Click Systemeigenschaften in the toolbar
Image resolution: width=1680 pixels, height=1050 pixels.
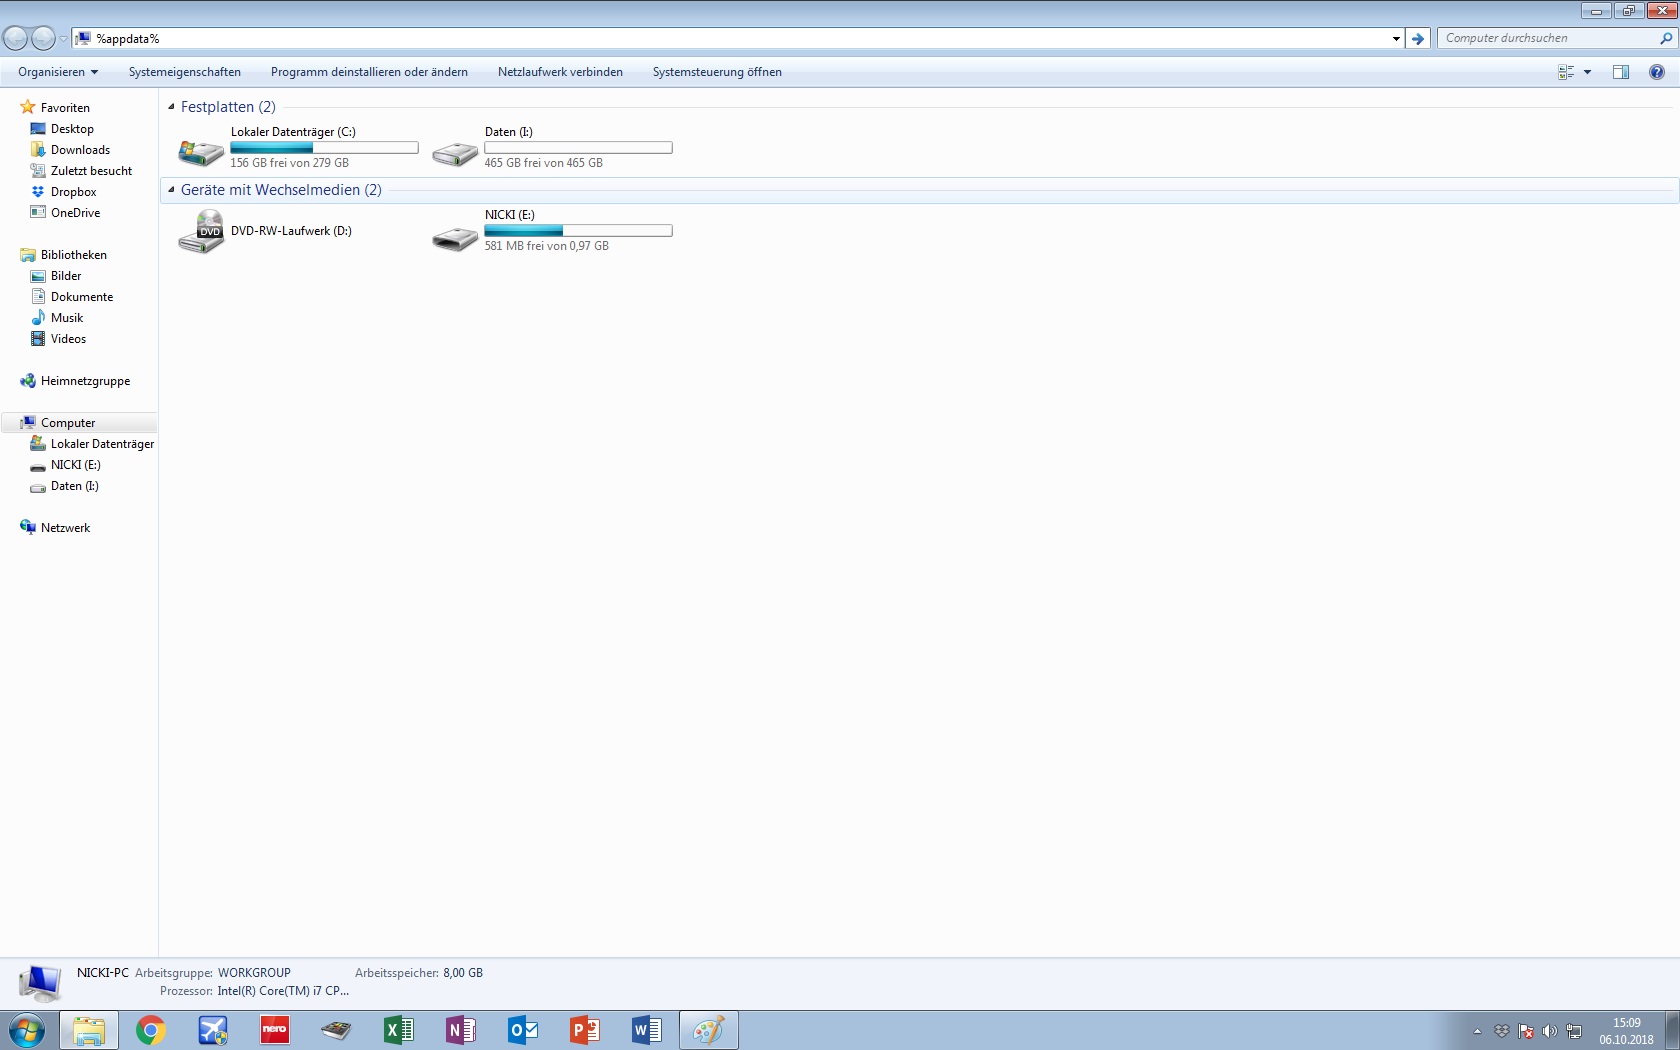[185, 72]
